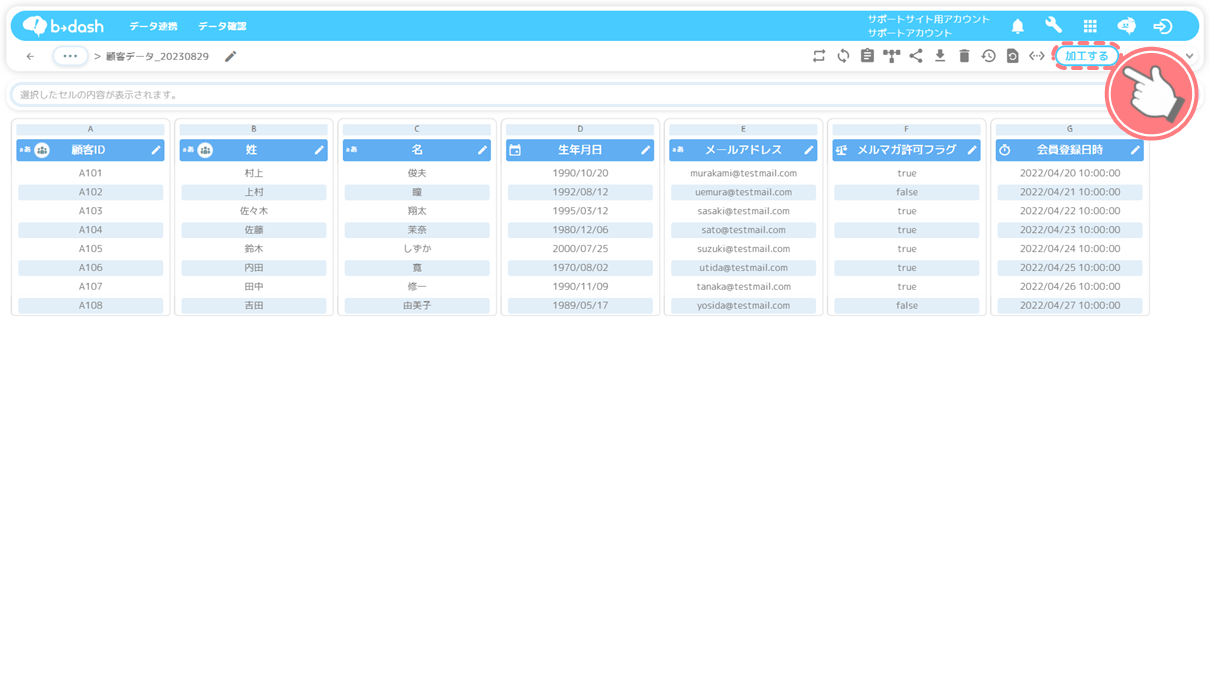Viewport: 1210px width, 680px height.
Task: Expand the chevron at toolbar right end
Action: (1189, 57)
